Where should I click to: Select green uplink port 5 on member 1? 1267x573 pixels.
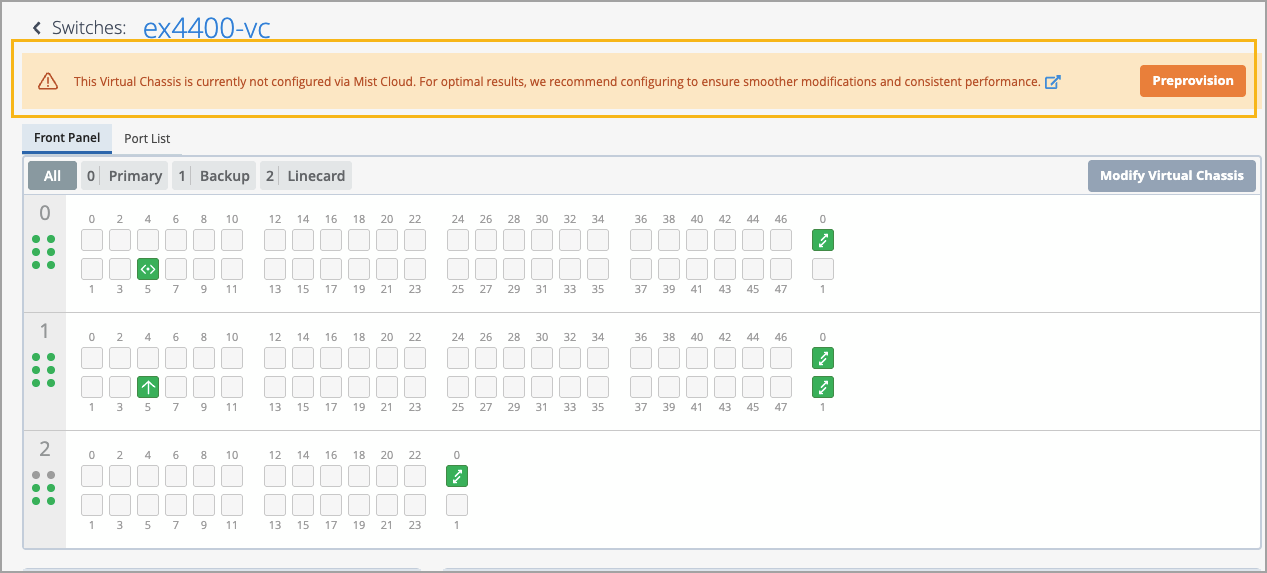[x=148, y=387]
